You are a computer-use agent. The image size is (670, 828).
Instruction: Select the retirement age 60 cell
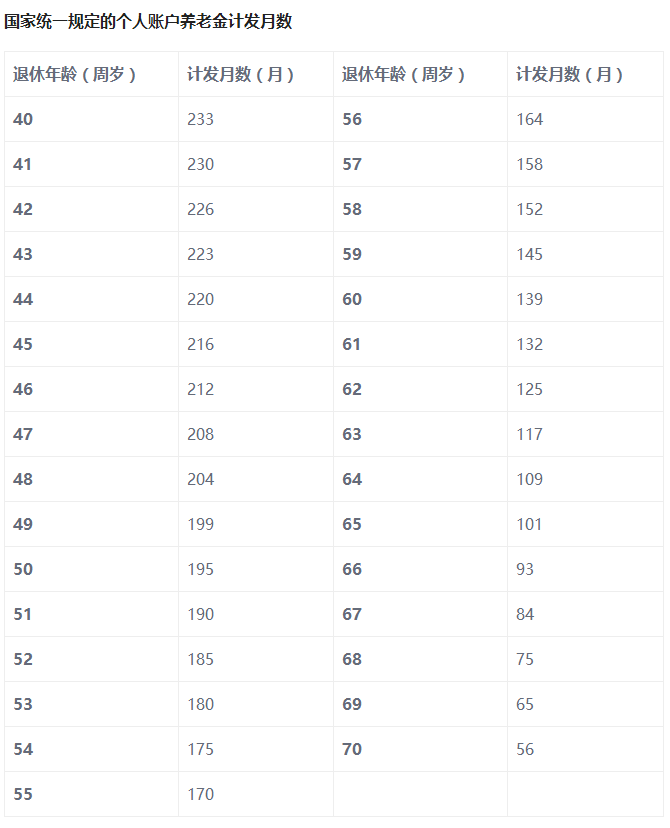click(x=352, y=299)
